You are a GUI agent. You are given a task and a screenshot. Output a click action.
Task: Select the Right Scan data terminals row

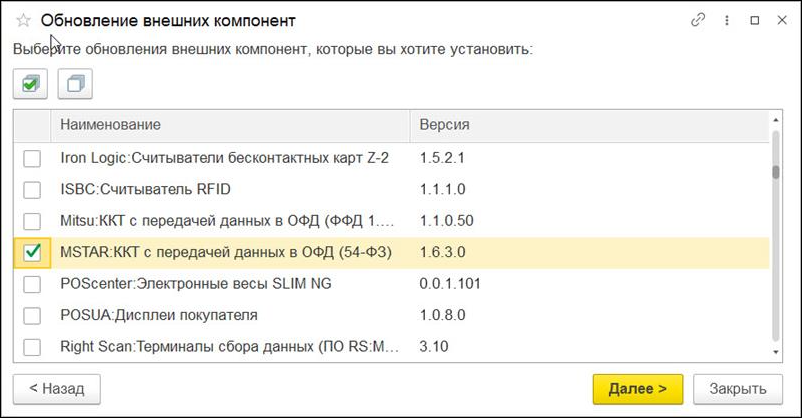pyautogui.click(x=230, y=347)
